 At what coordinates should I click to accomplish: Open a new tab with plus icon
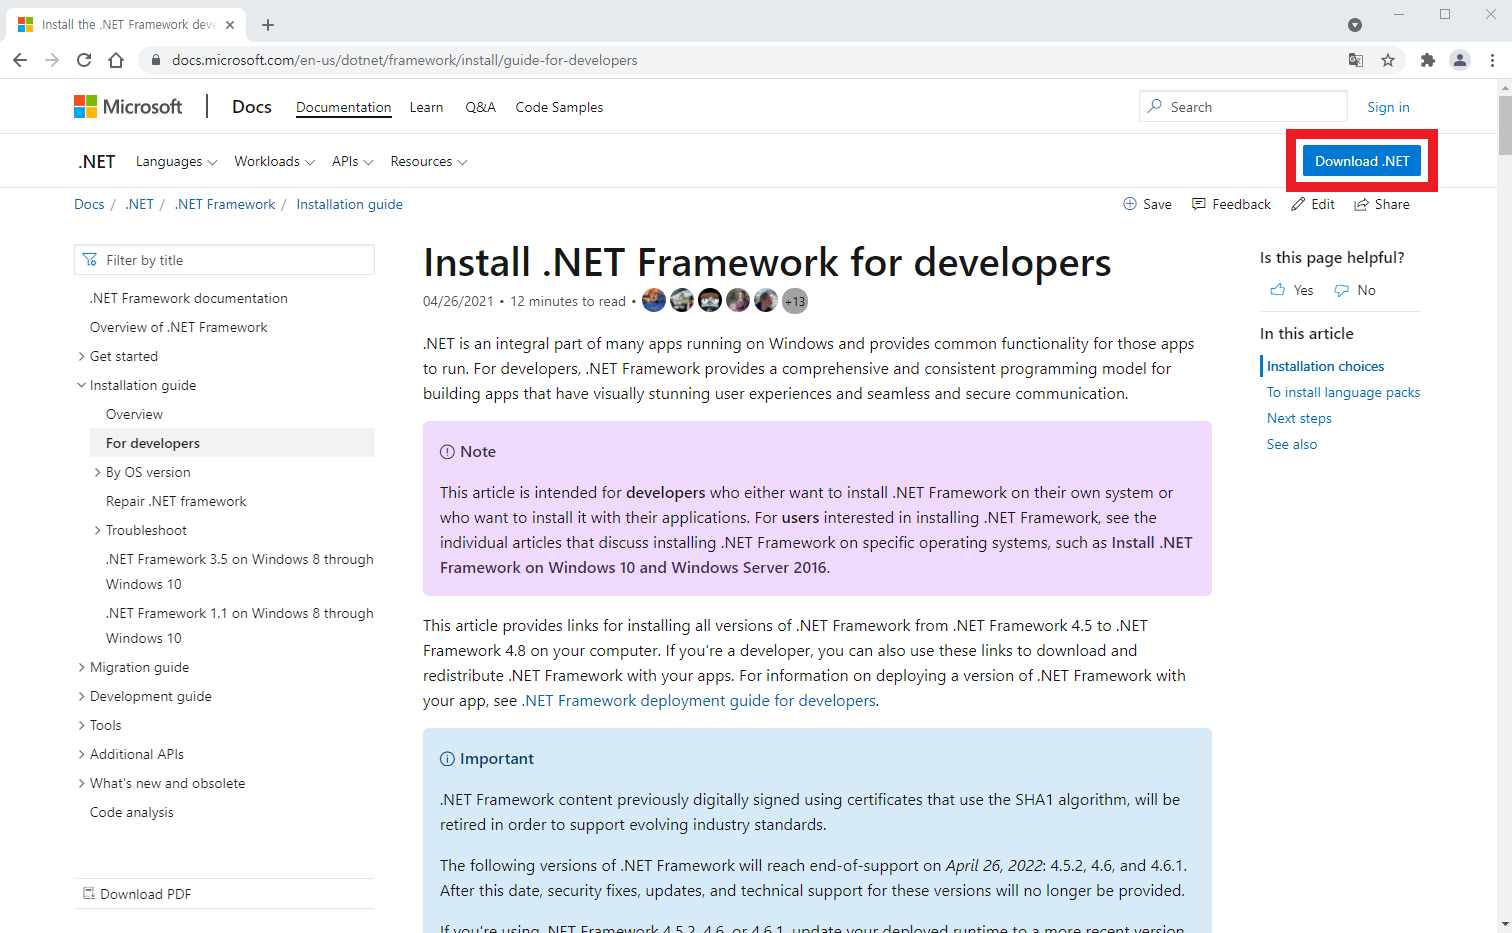coord(268,25)
